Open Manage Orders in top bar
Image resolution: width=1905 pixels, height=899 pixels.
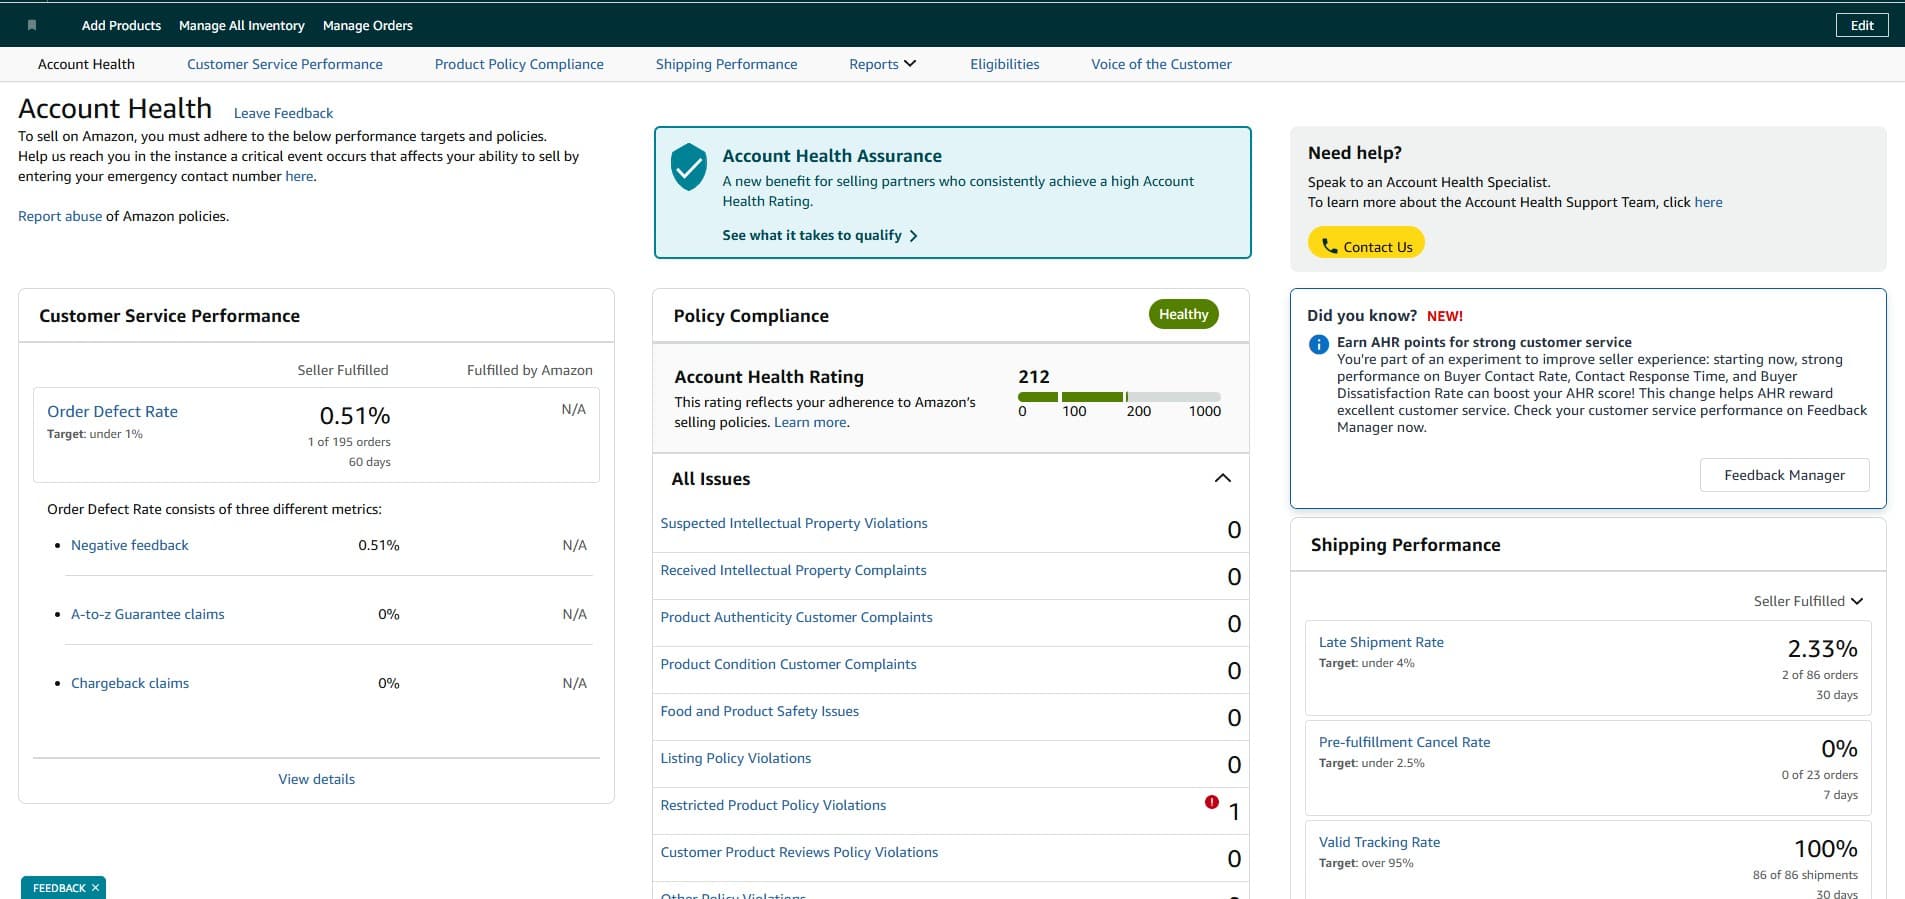point(367,25)
